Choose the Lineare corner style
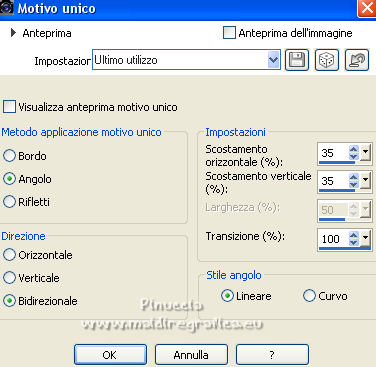Image resolution: width=376 pixels, height=367 pixels. [x=227, y=296]
